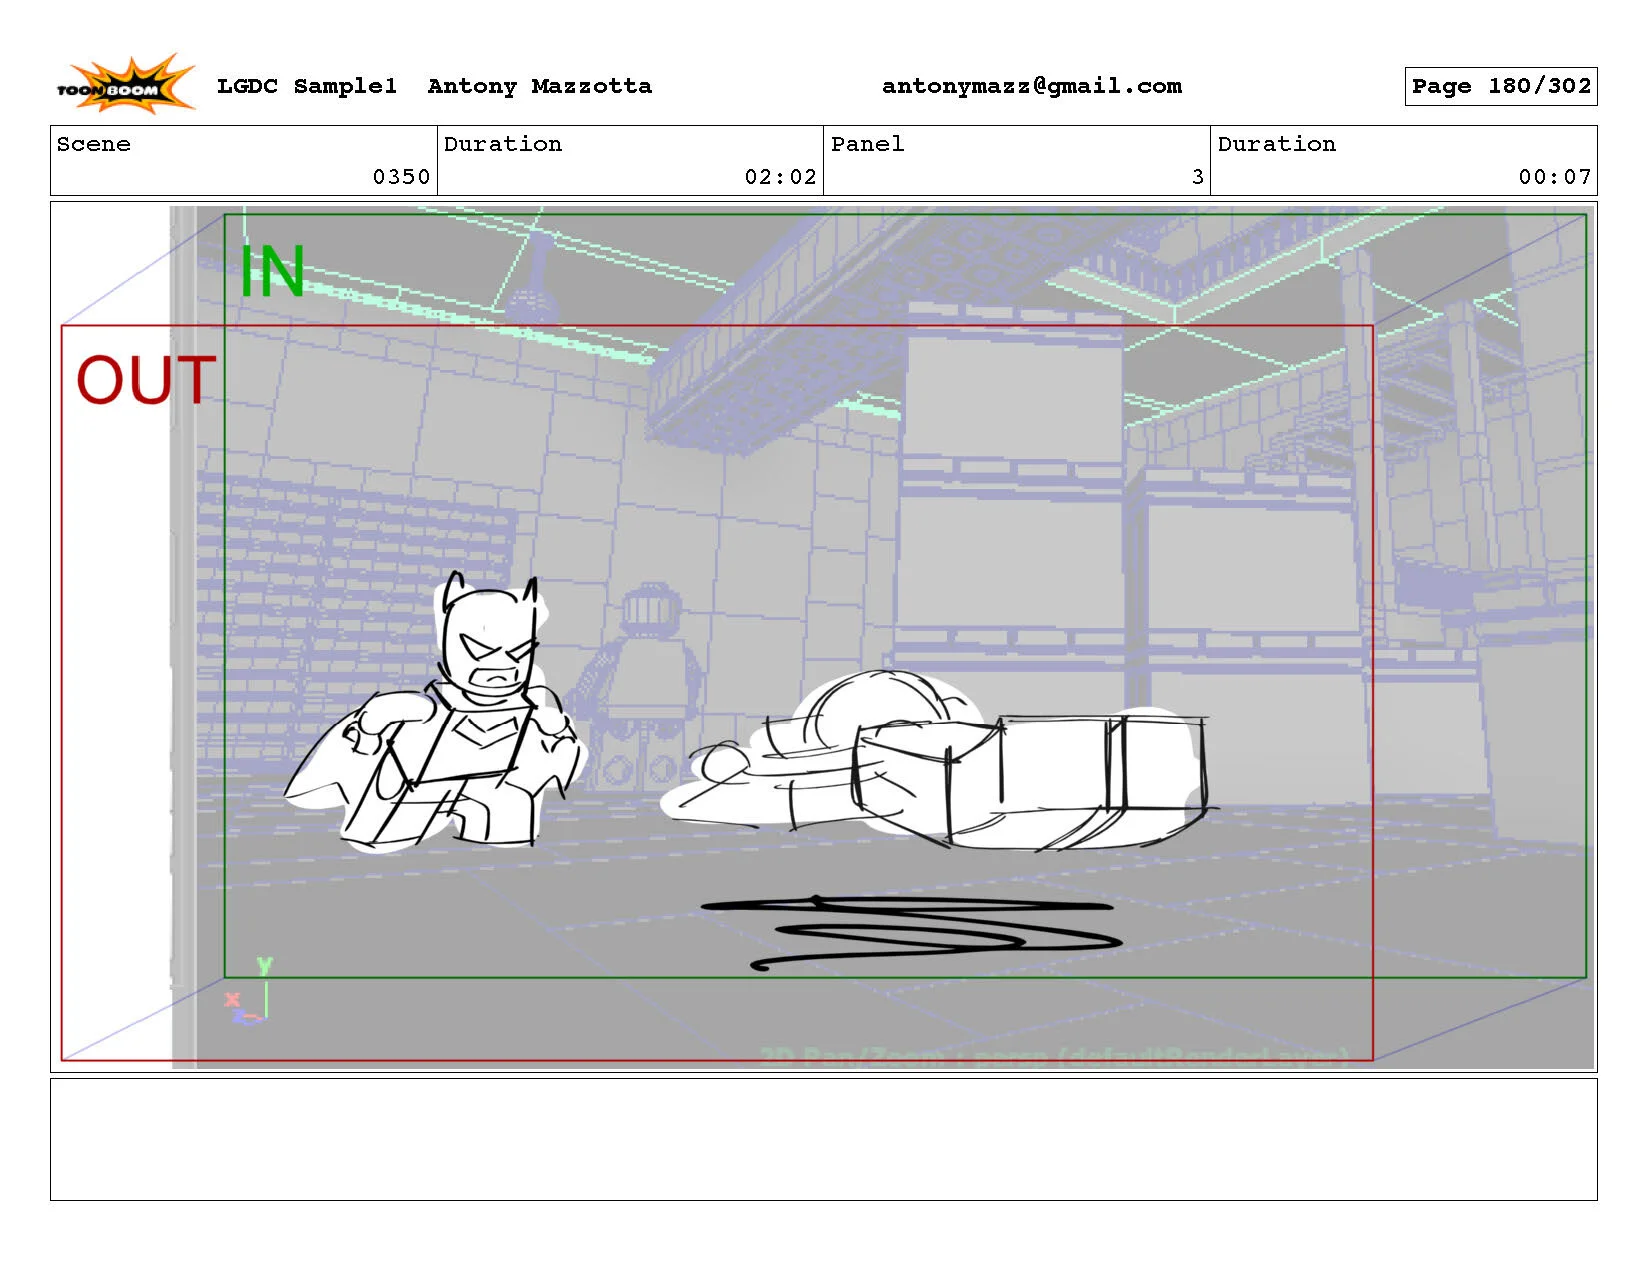This screenshot has height=1276, width=1648.
Task: Click the panel number '3'
Action: (1198, 177)
